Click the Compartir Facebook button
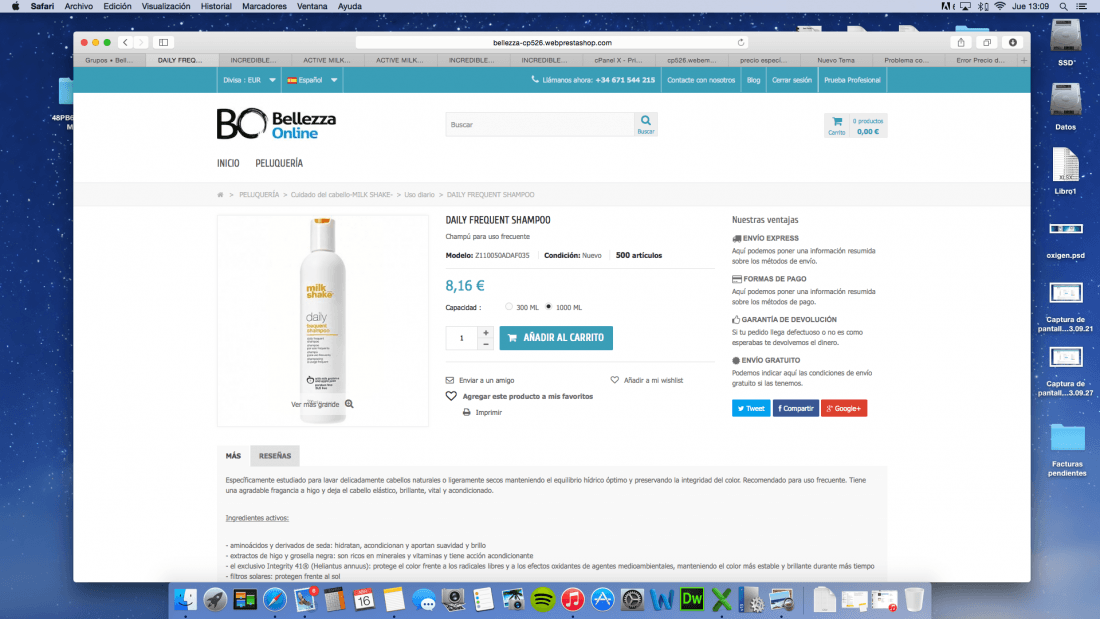The height and width of the screenshot is (619, 1100). tap(796, 408)
